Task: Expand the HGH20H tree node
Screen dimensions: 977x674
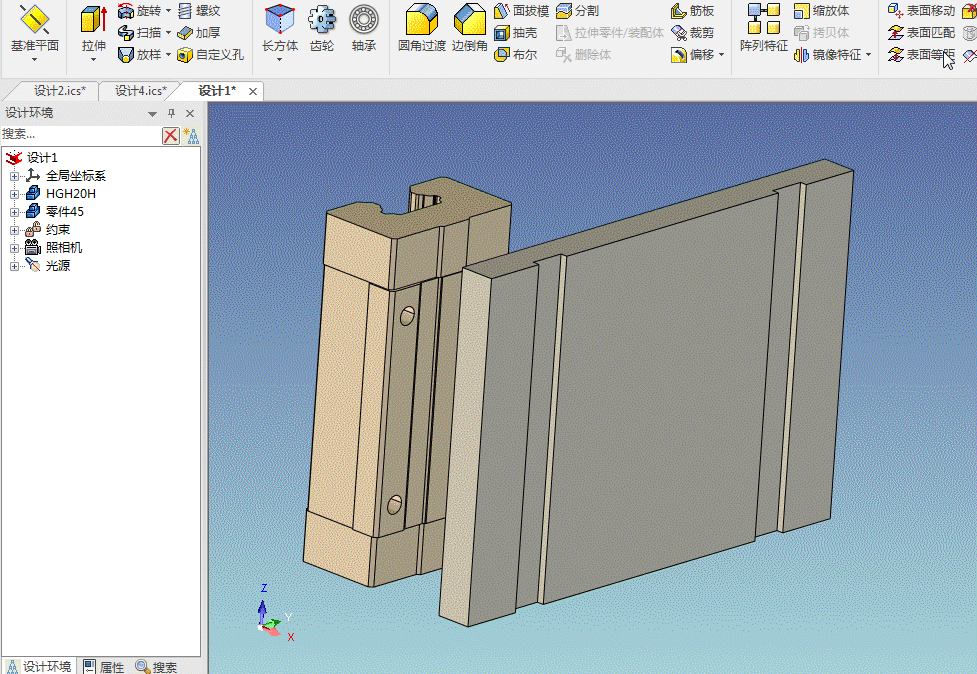Action: [x=14, y=194]
